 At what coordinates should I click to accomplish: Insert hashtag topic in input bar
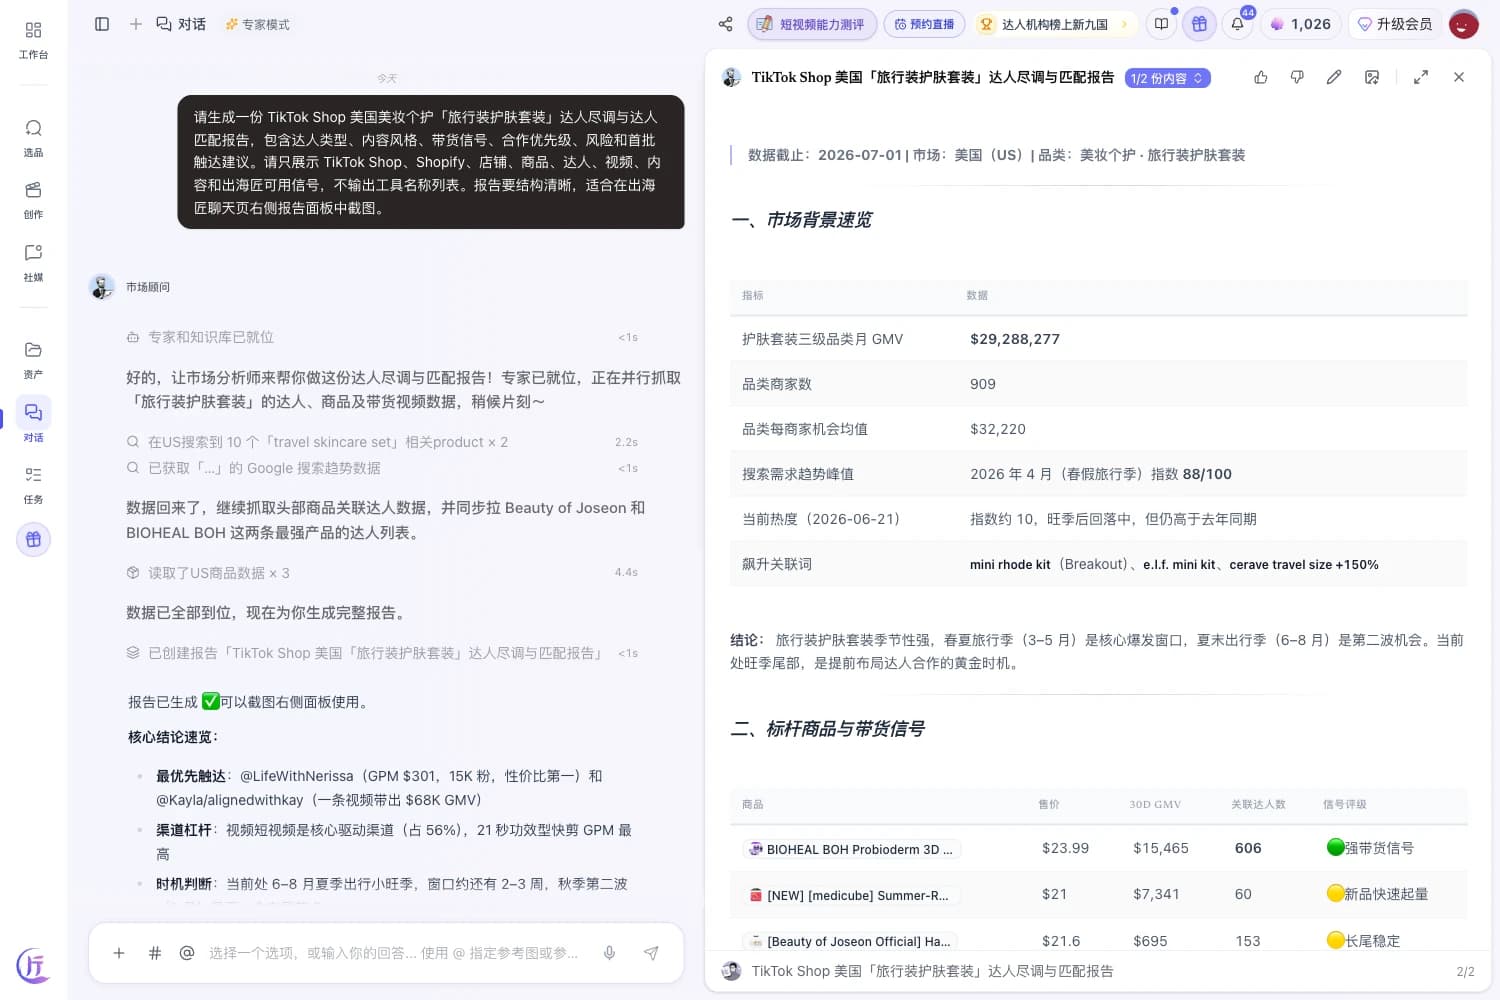[x=155, y=953]
